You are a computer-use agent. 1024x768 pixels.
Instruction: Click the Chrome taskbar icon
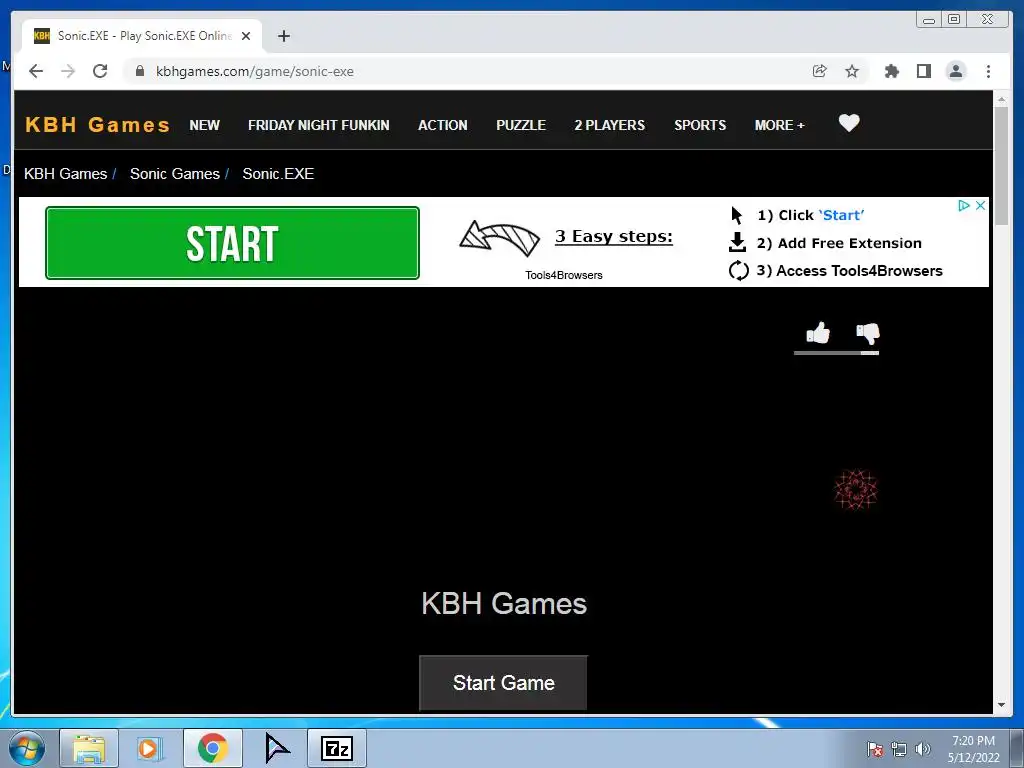(212, 748)
